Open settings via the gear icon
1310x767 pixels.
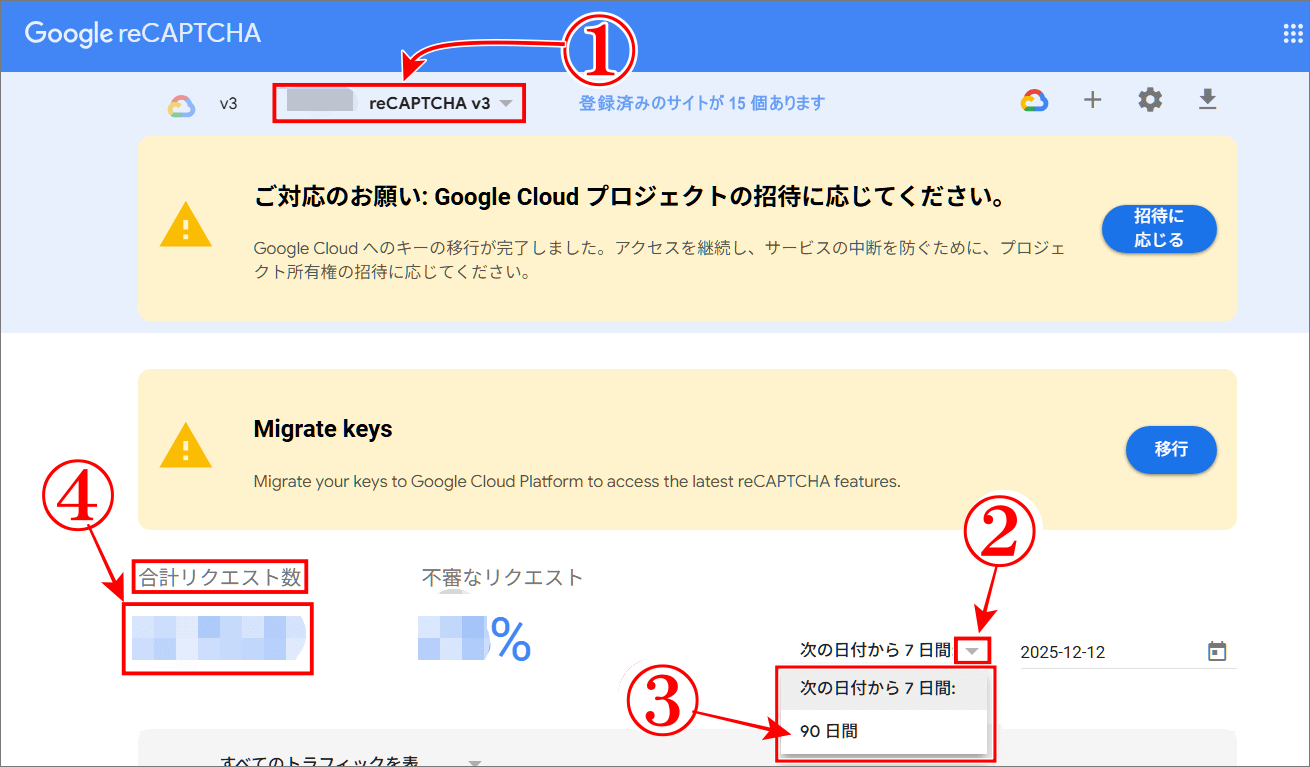[x=1149, y=100]
